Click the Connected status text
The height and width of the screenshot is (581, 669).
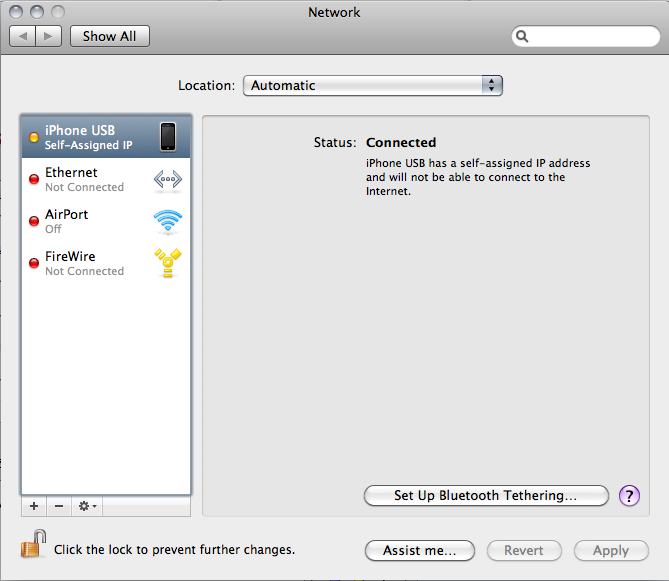tap(401, 142)
